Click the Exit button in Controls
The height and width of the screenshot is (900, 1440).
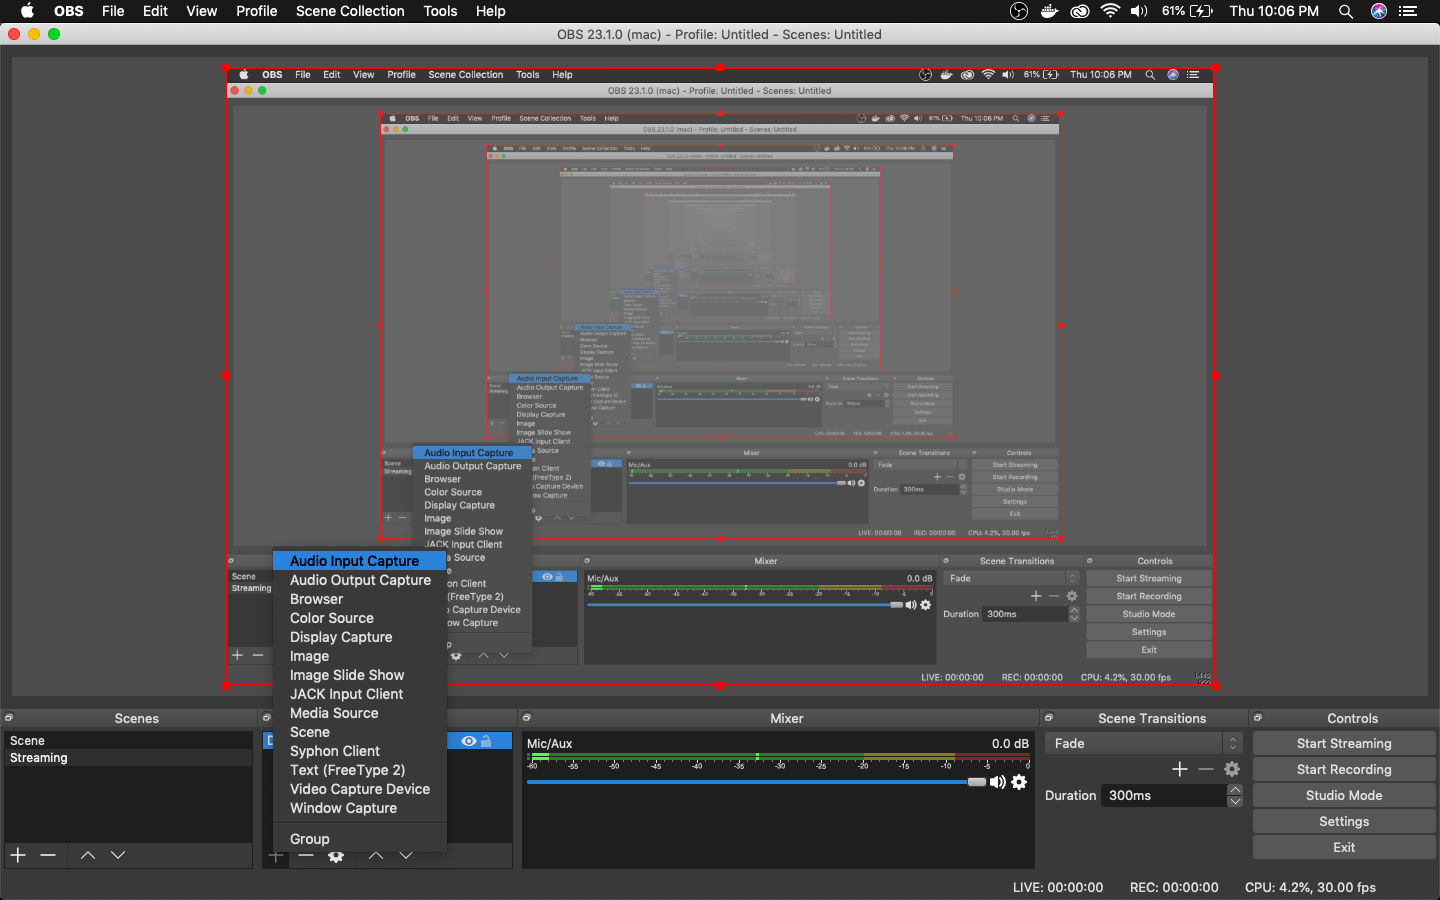[x=1344, y=847]
